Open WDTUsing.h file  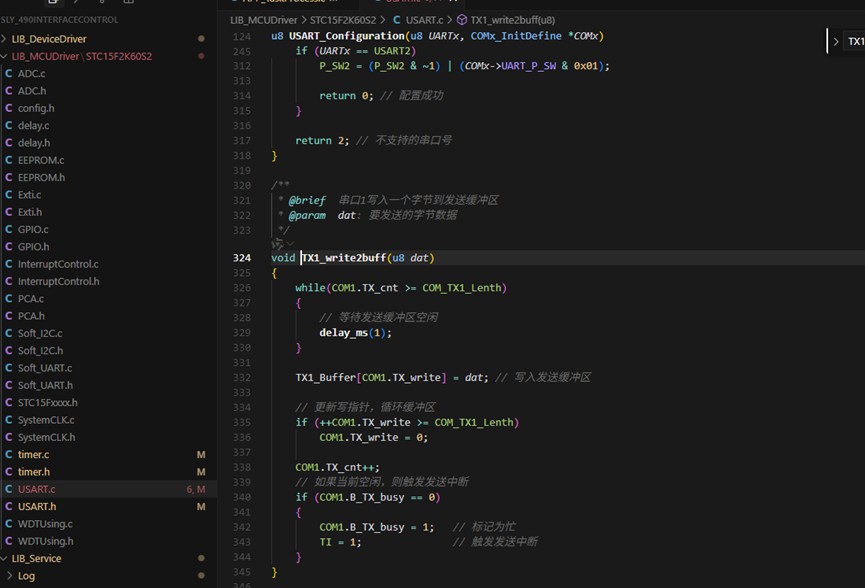pyautogui.click(x=45, y=541)
